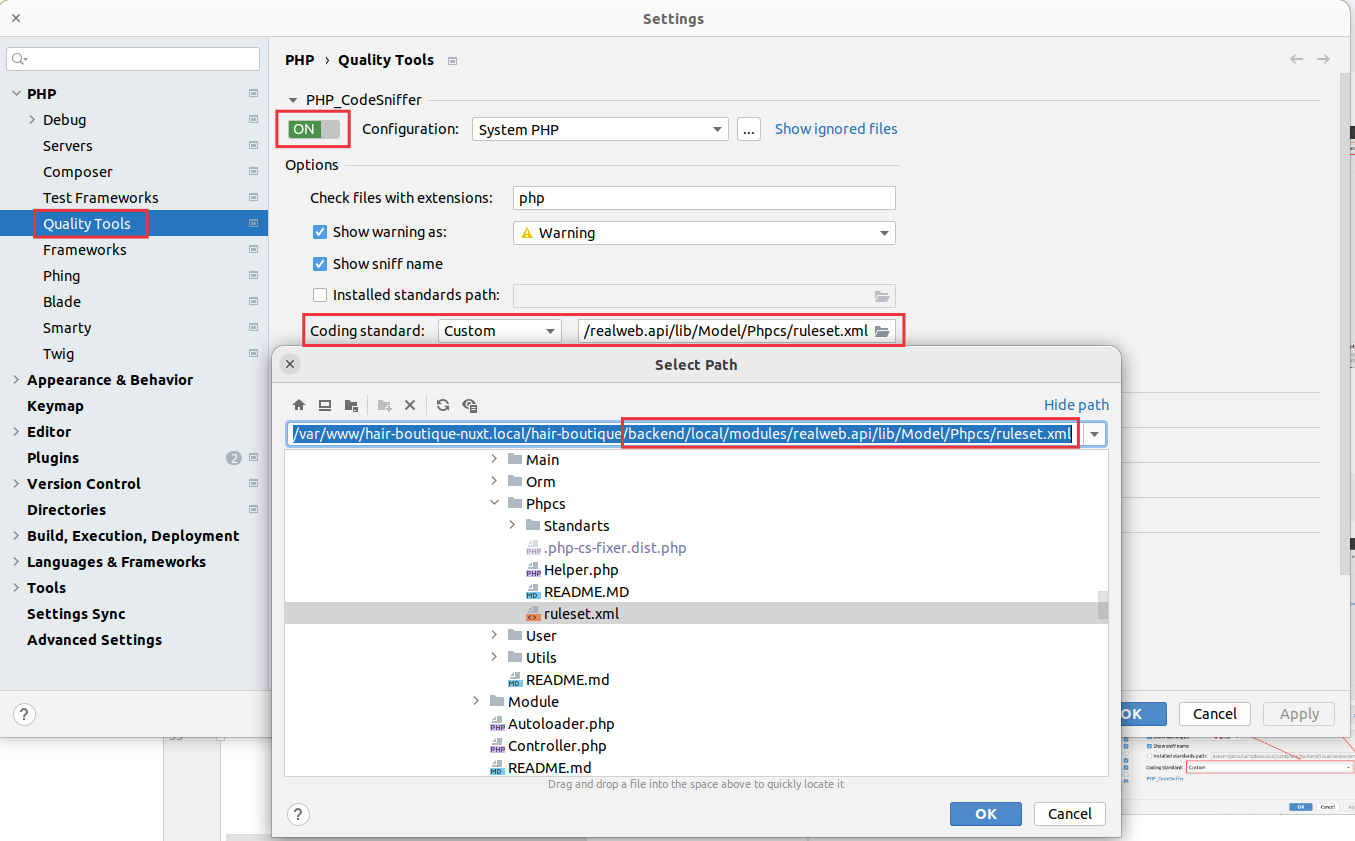The width and height of the screenshot is (1355, 841).
Task: Turn off the PHP_CodeSniffer ON switch
Action: click(314, 129)
